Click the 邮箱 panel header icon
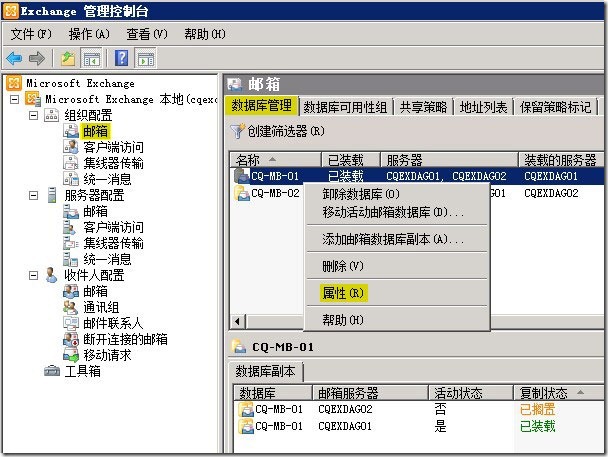608x457 pixels. (x=235, y=84)
